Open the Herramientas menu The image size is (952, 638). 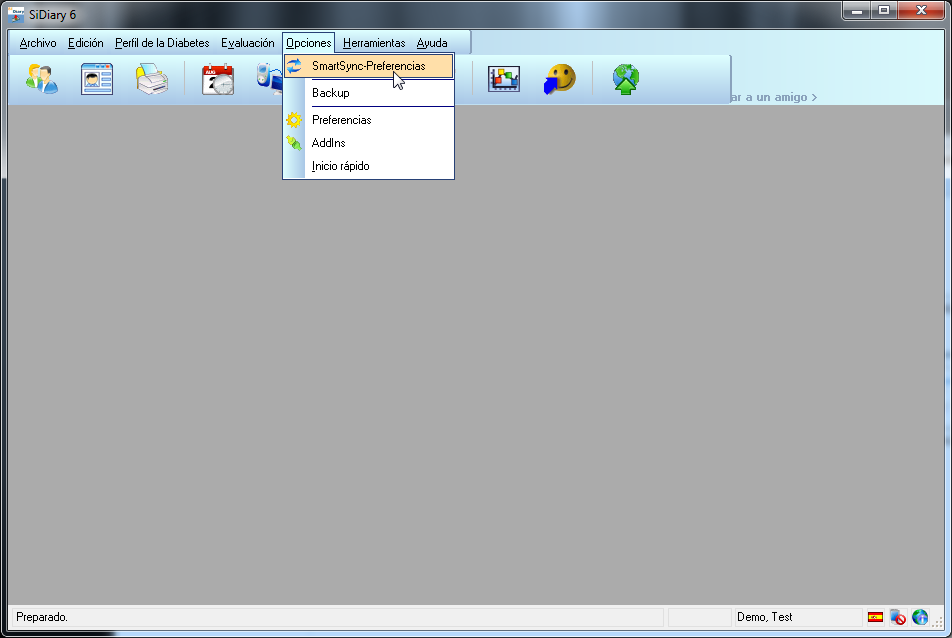point(374,43)
